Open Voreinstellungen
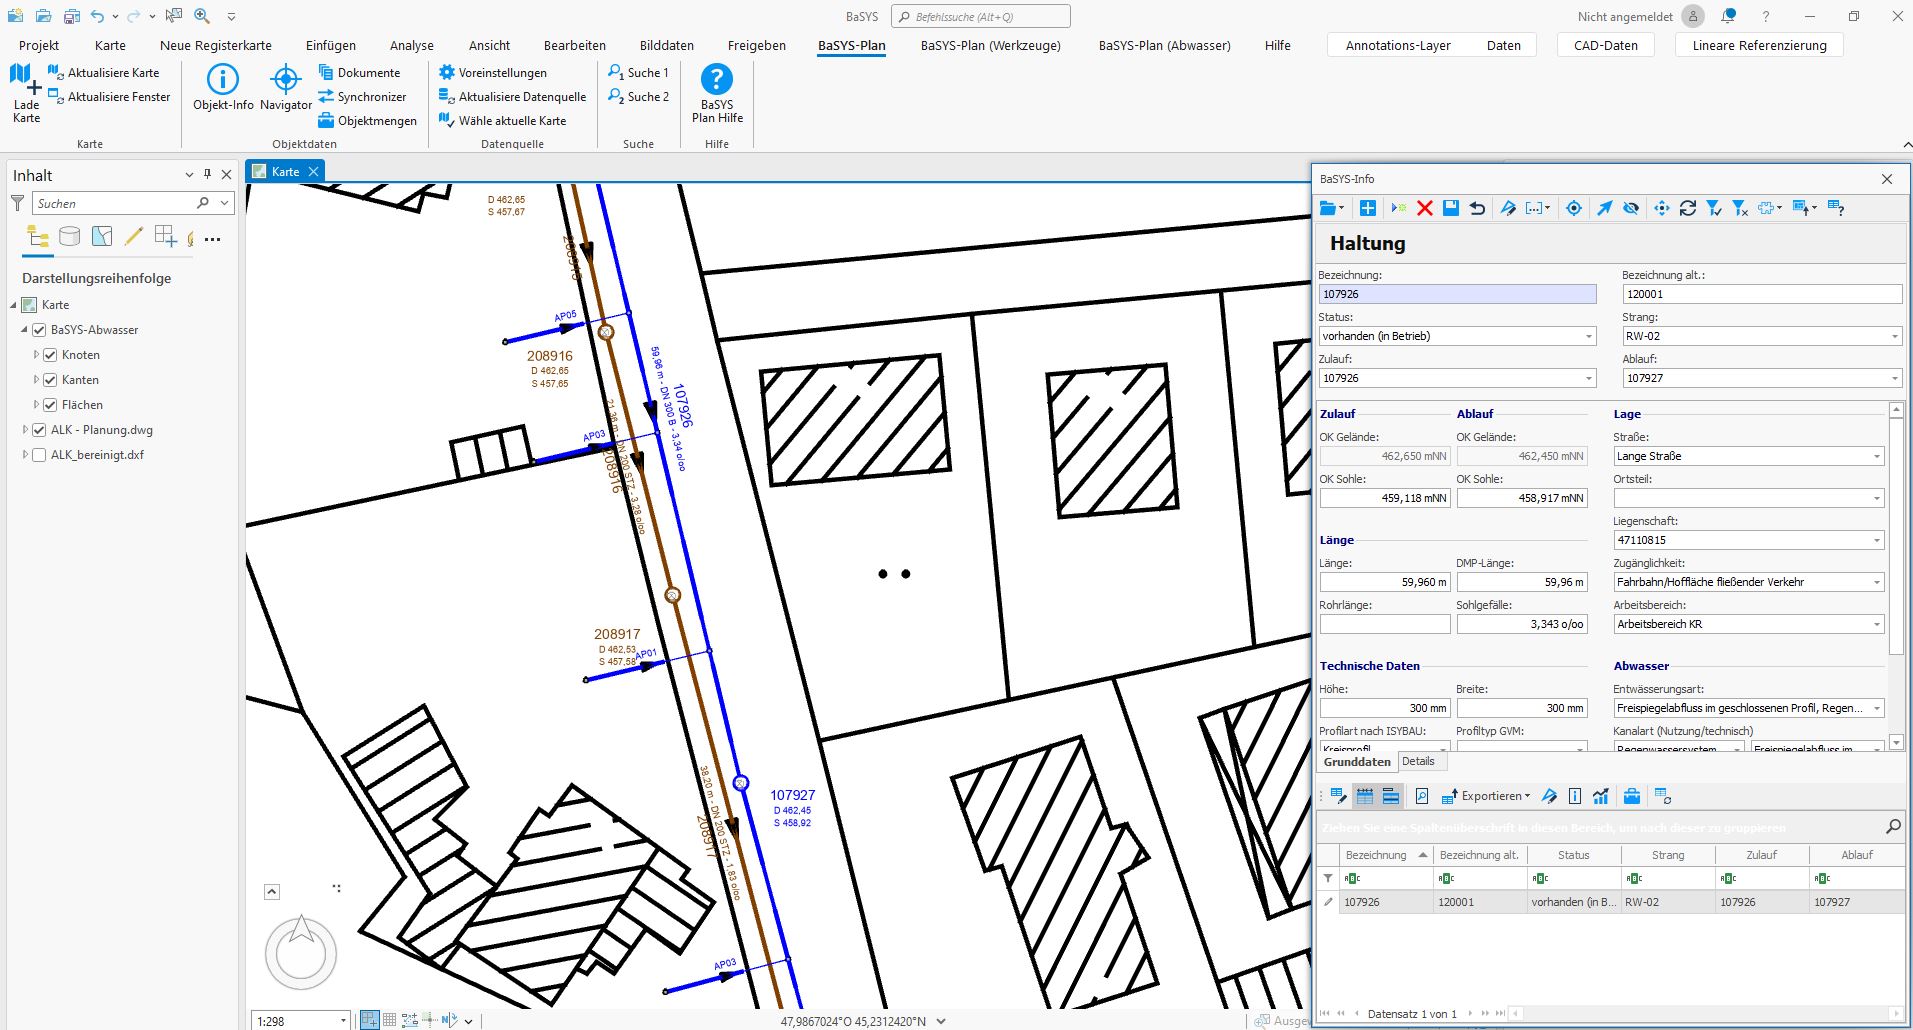1913x1030 pixels. (x=493, y=73)
